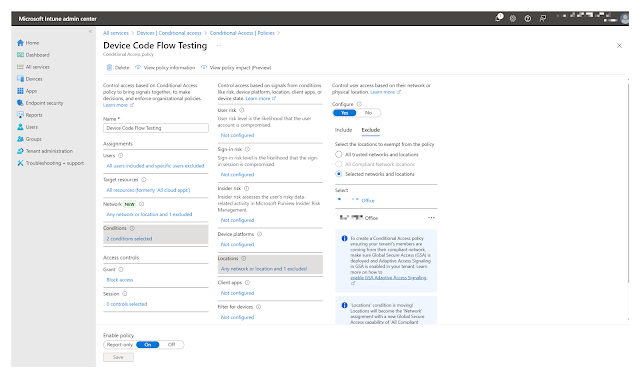Open 2 conditions selected link

pyautogui.click(x=129, y=238)
